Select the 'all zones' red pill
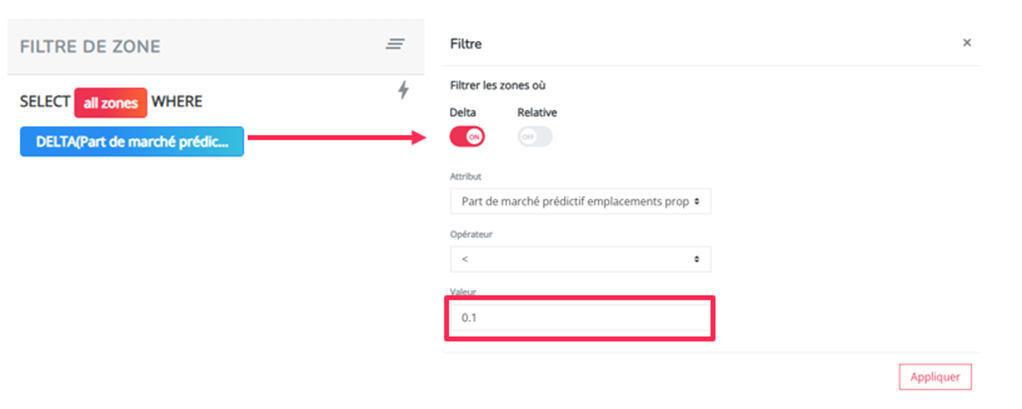The image size is (1022, 409). [111, 102]
